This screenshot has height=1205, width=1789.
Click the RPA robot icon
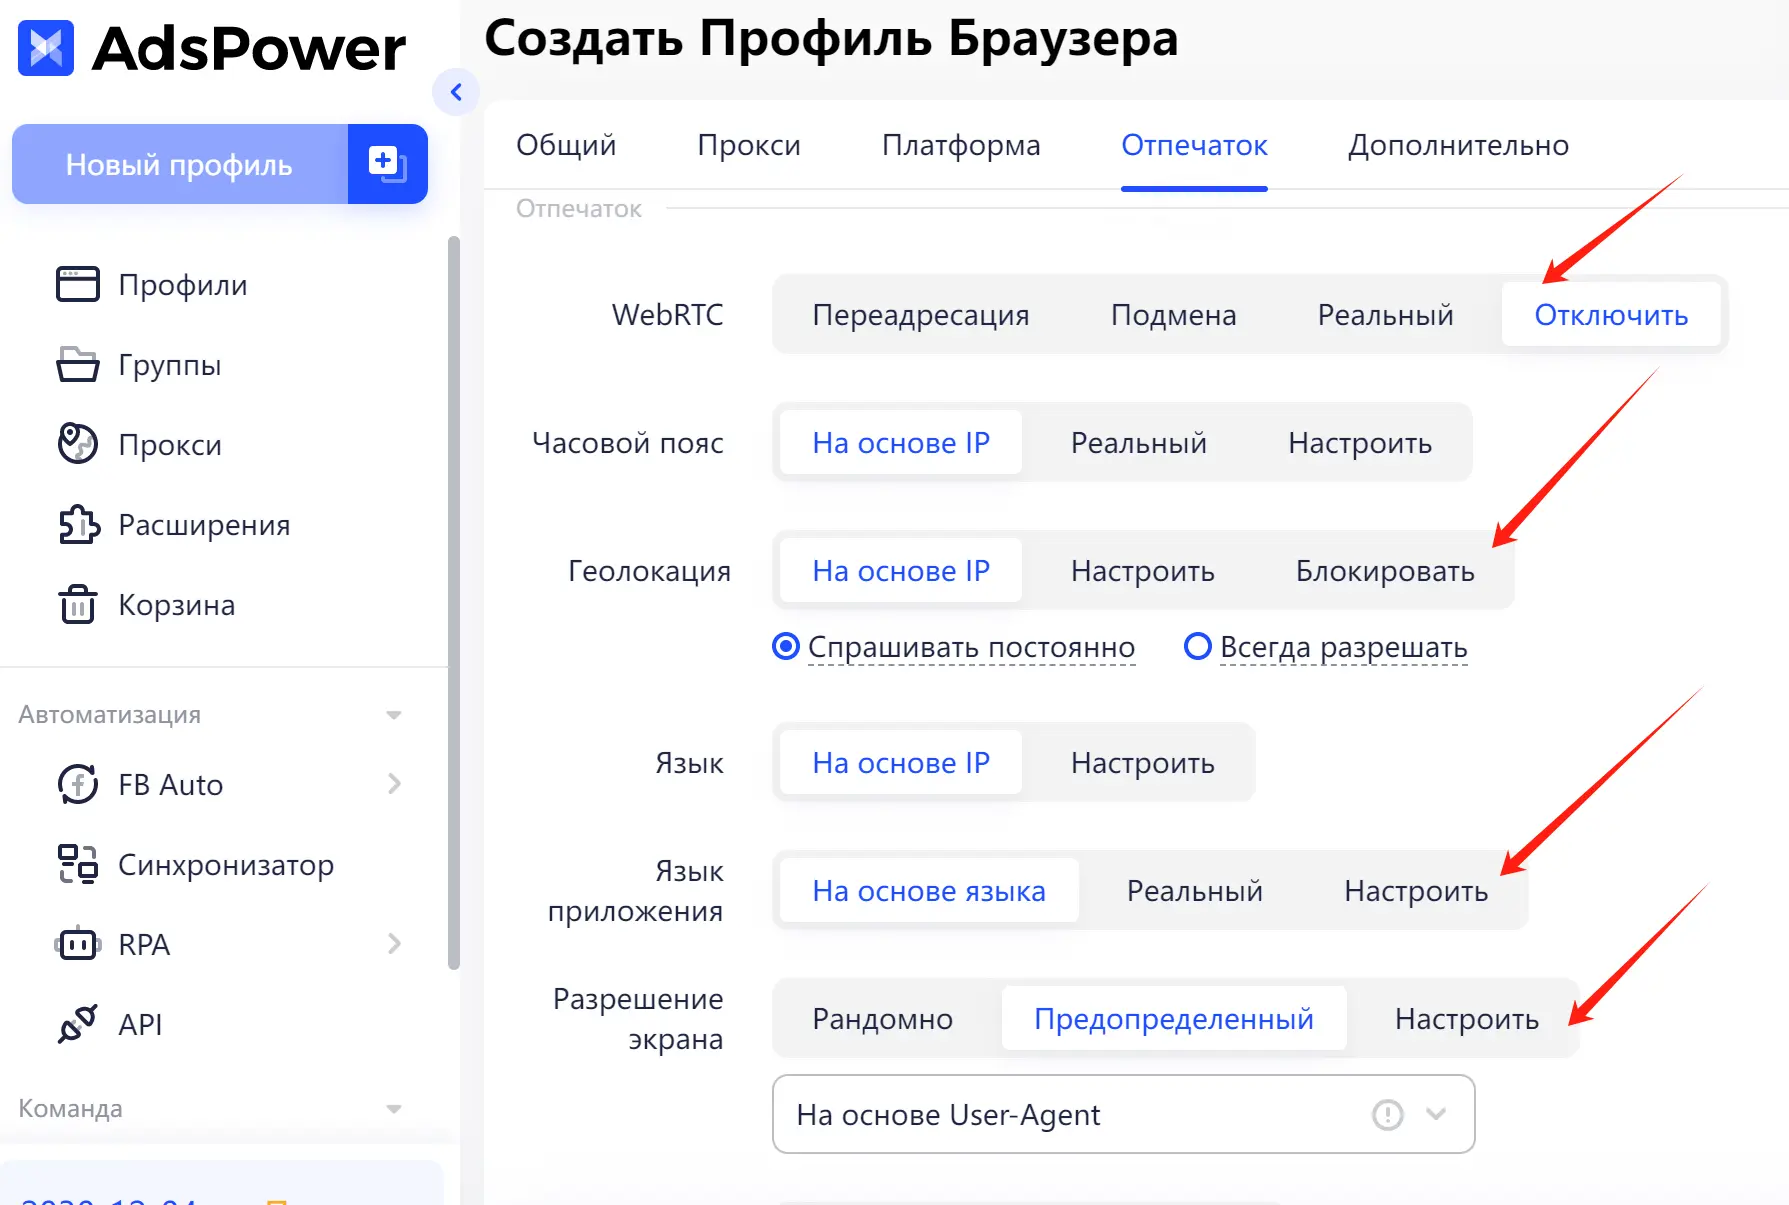(x=78, y=944)
